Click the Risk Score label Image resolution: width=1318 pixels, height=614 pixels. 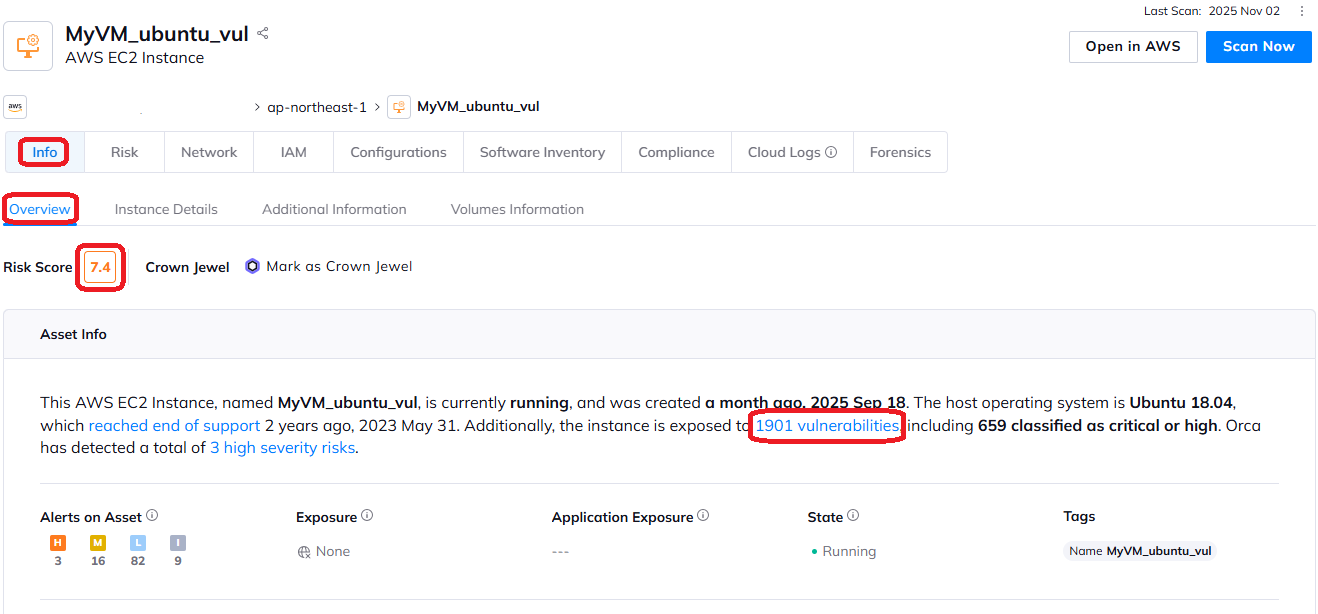38,267
